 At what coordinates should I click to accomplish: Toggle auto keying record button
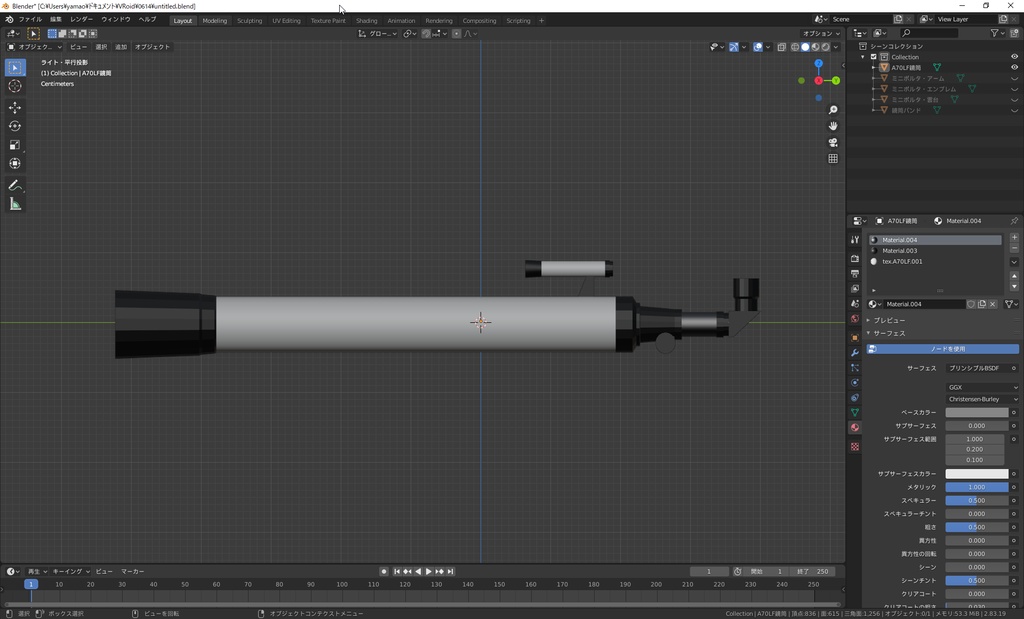(x=384, y=571)
